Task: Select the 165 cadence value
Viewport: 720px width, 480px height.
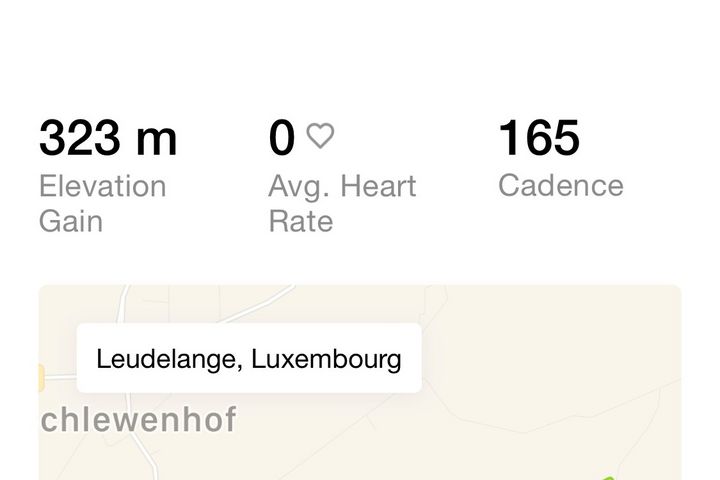Action: [539, 138]
